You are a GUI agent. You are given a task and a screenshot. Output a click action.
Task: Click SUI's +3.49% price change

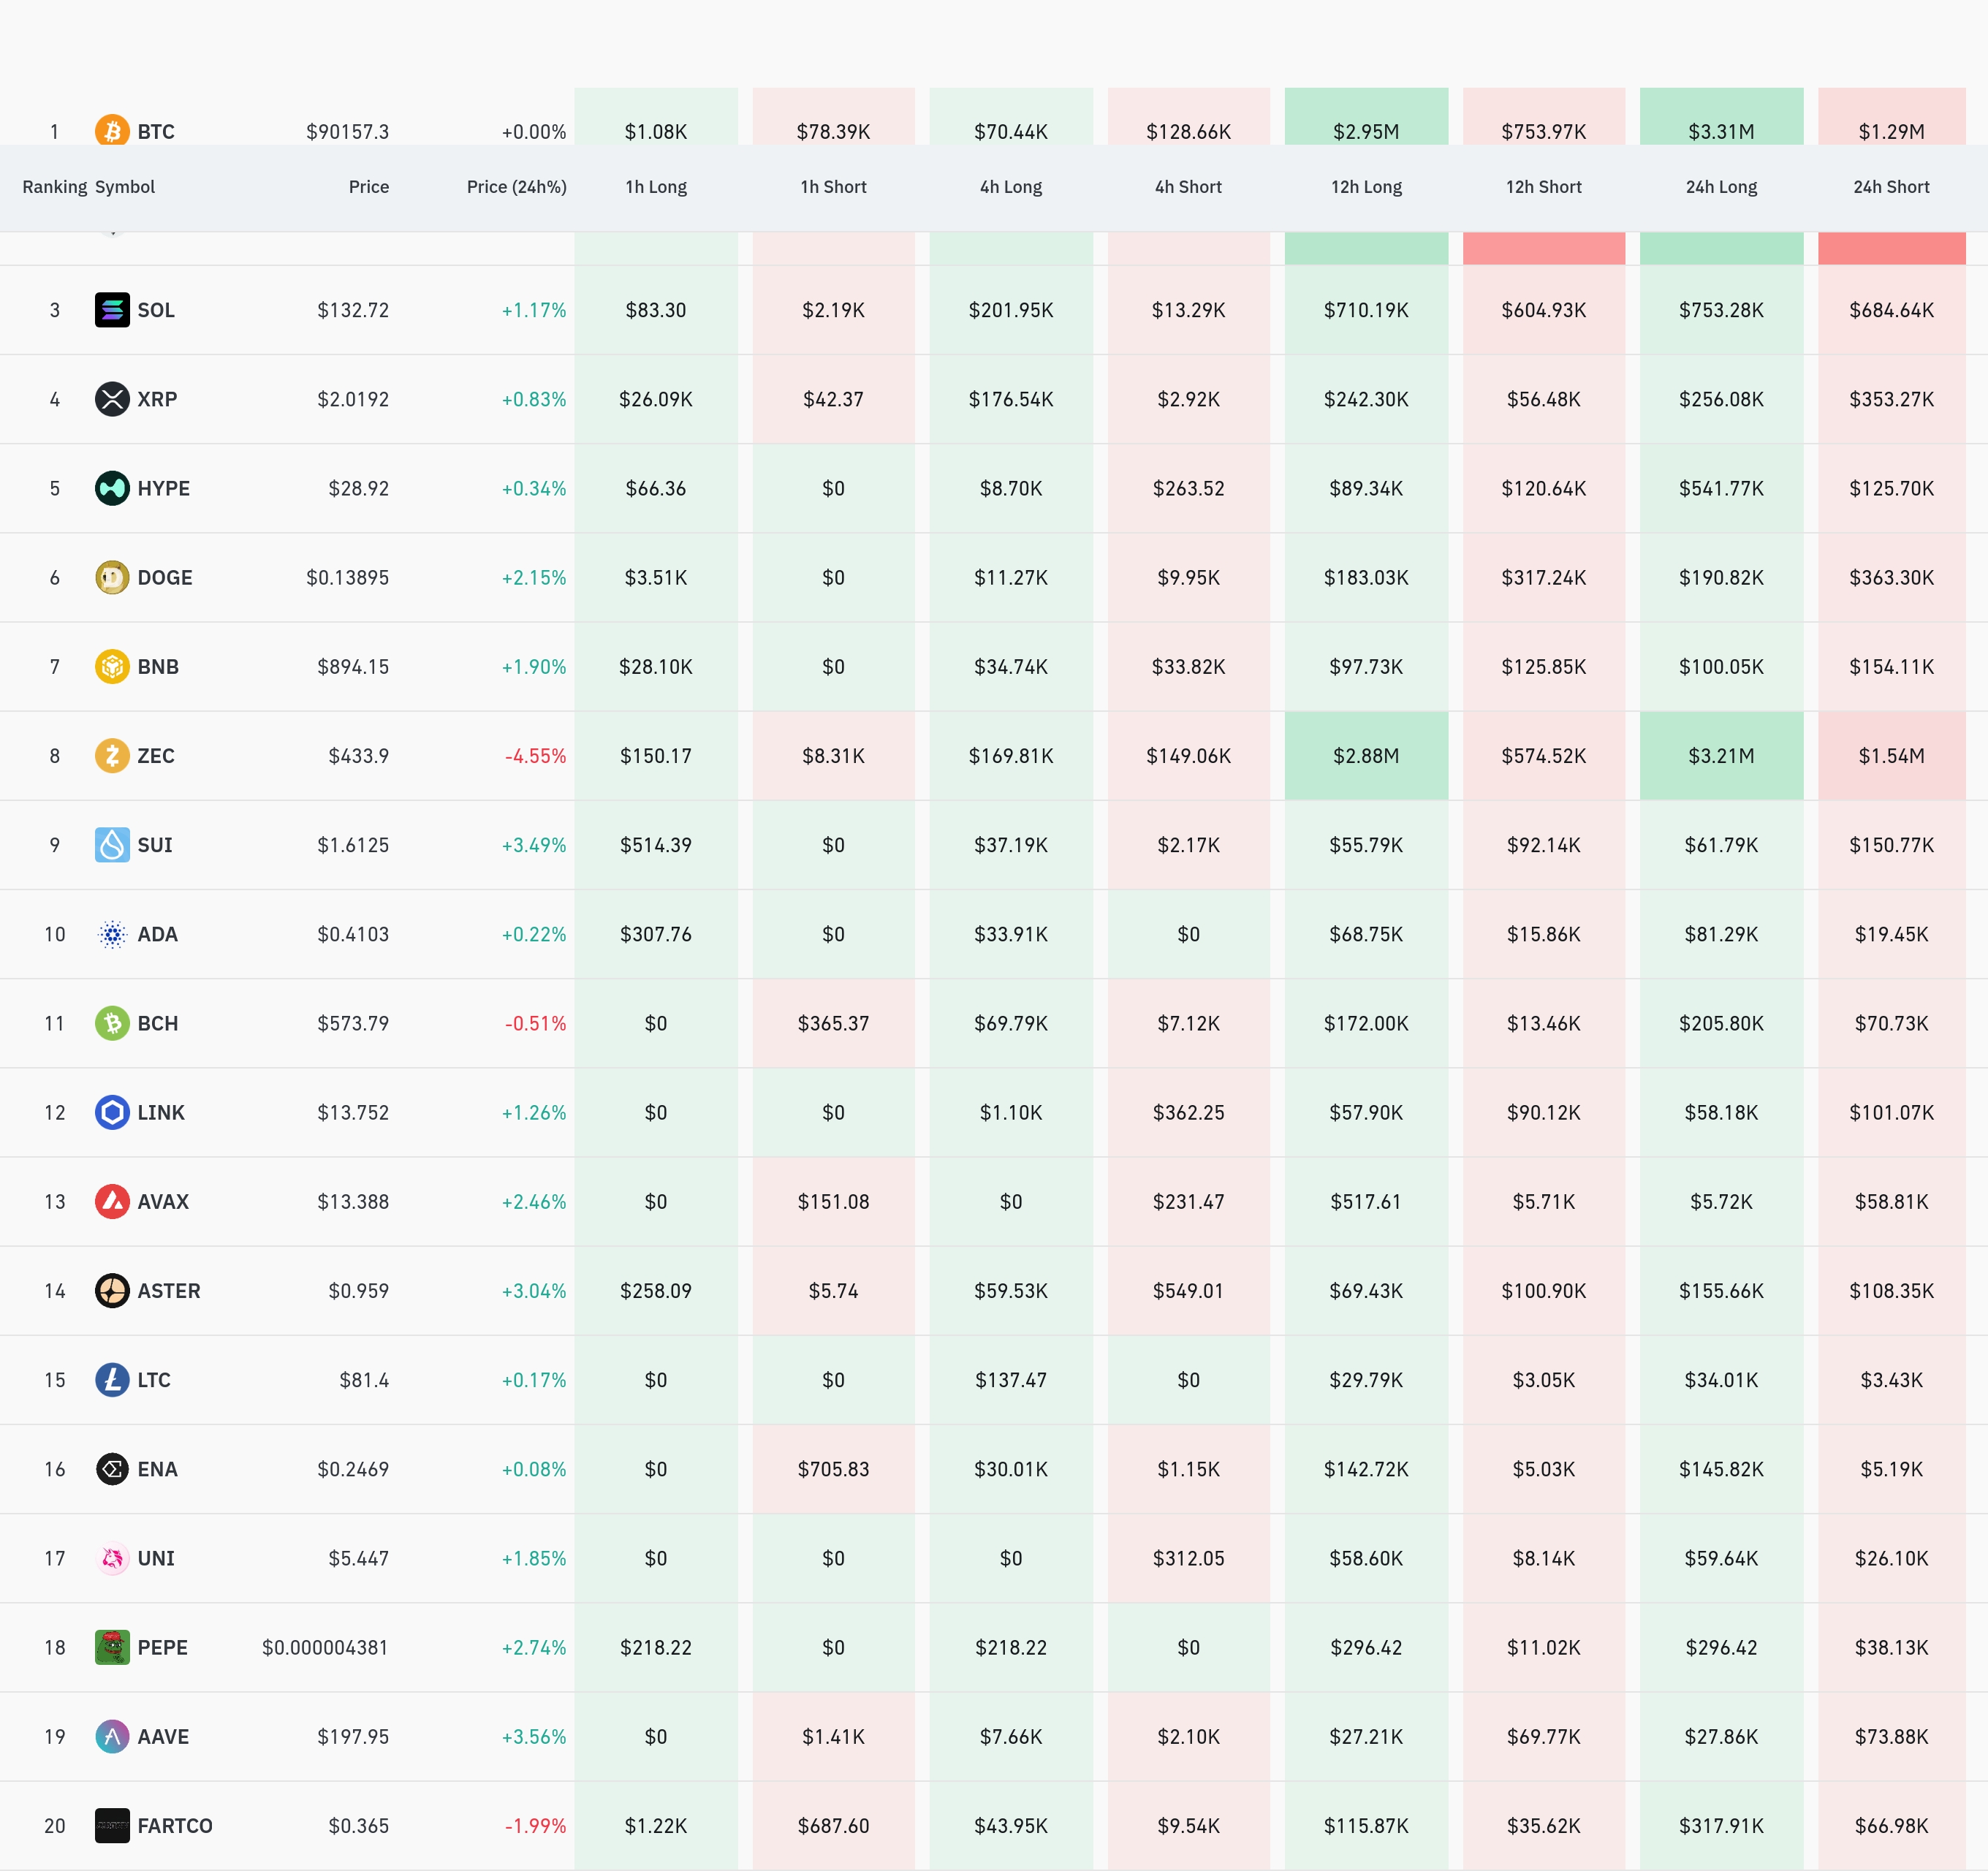(533, 845)
